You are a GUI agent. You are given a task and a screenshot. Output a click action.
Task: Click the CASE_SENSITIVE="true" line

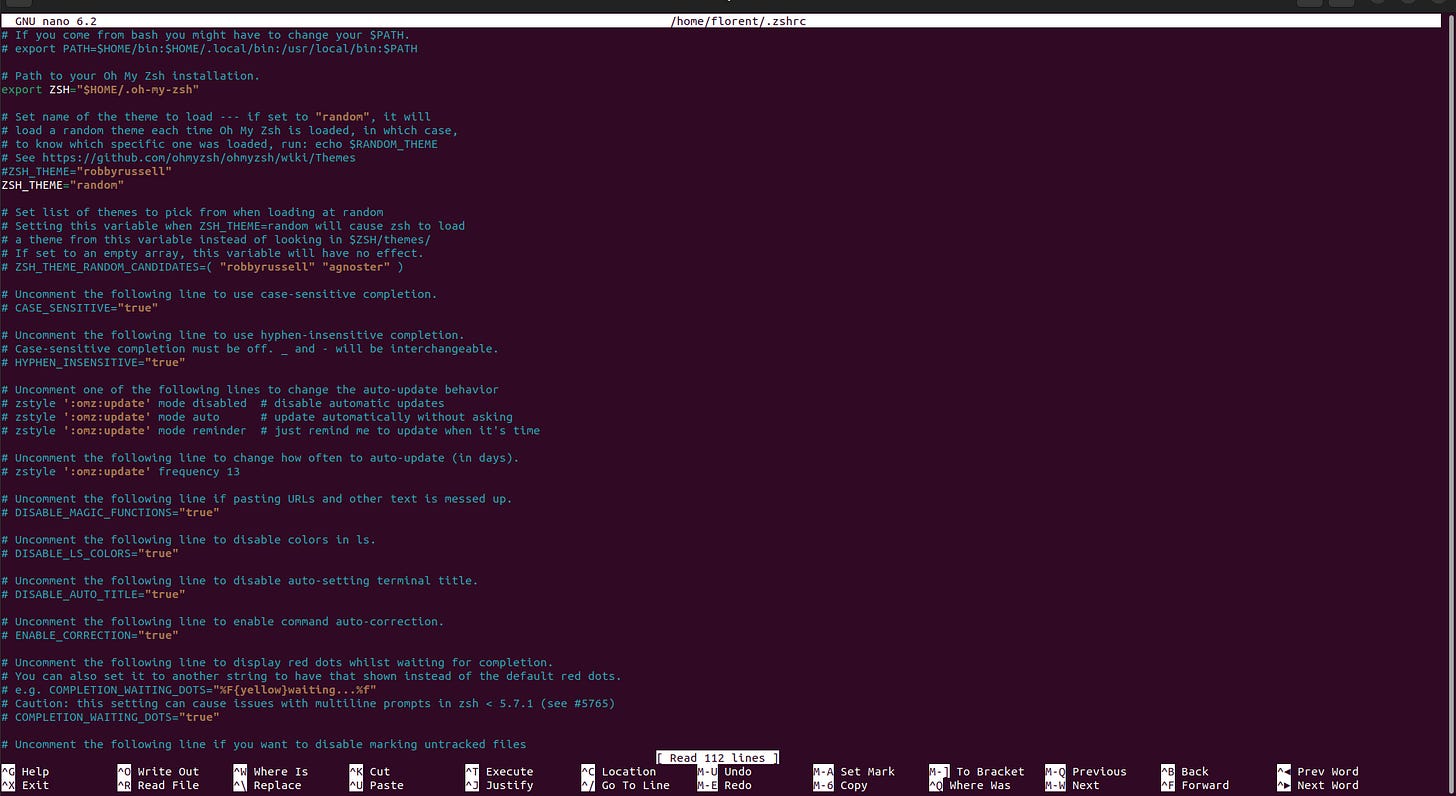80,308
